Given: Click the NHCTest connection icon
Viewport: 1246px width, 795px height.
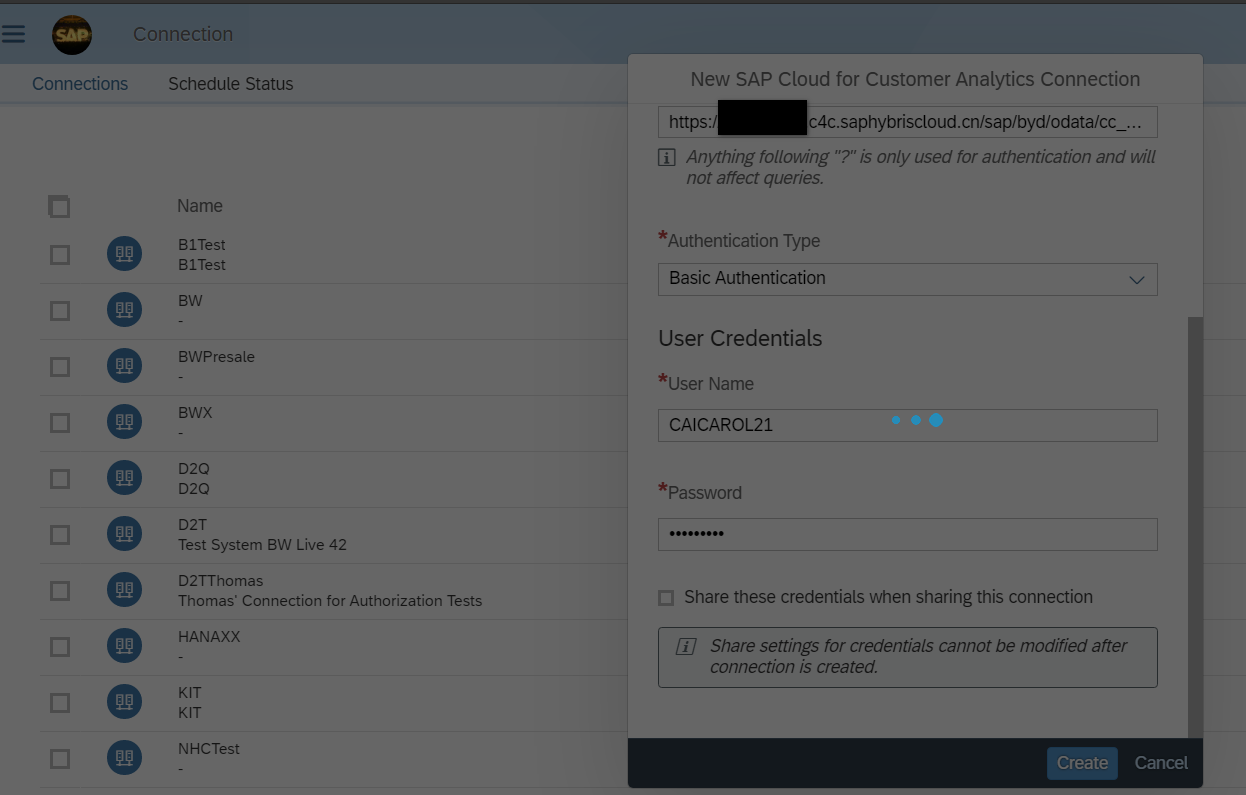Looking at the screenshot, I should [124, 758].
